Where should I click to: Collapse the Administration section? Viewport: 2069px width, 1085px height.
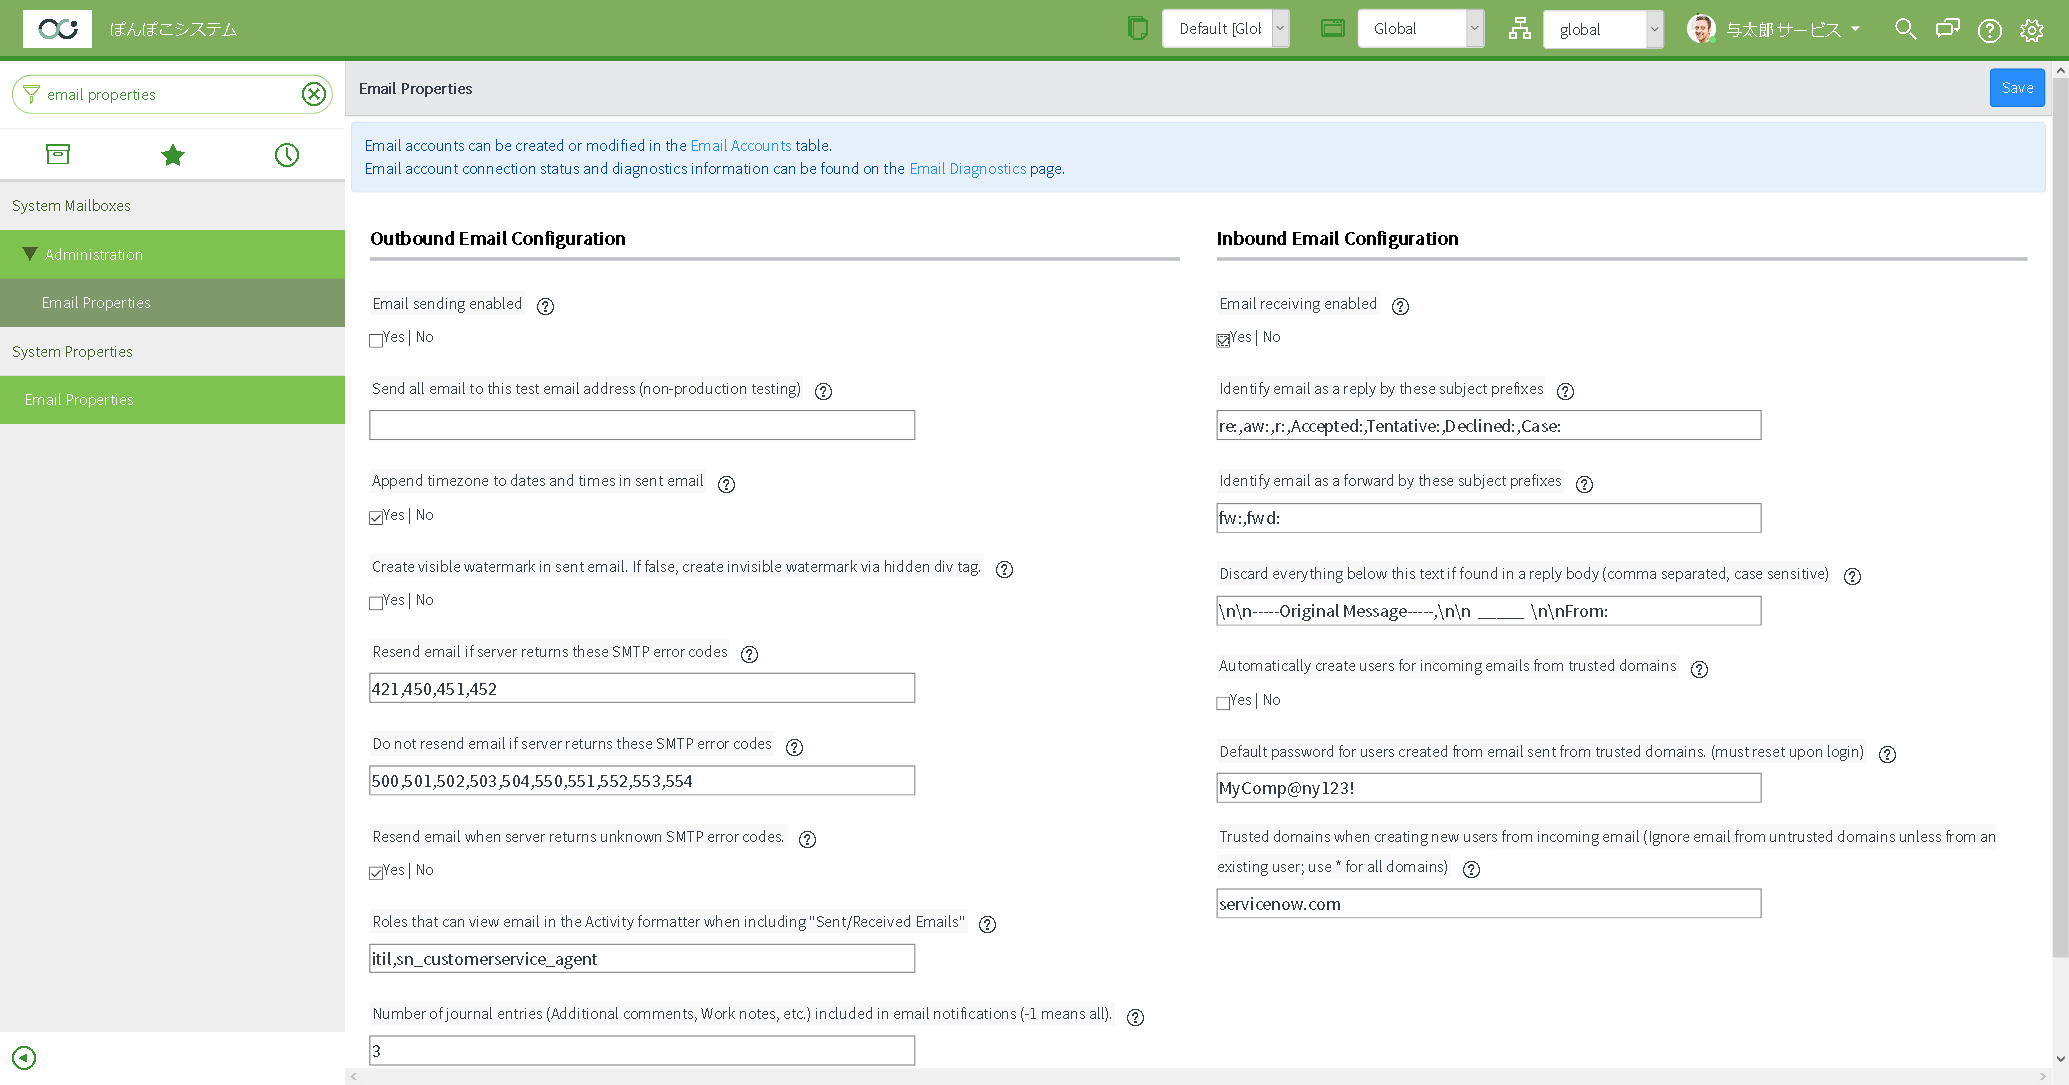(x=29, y=253)
